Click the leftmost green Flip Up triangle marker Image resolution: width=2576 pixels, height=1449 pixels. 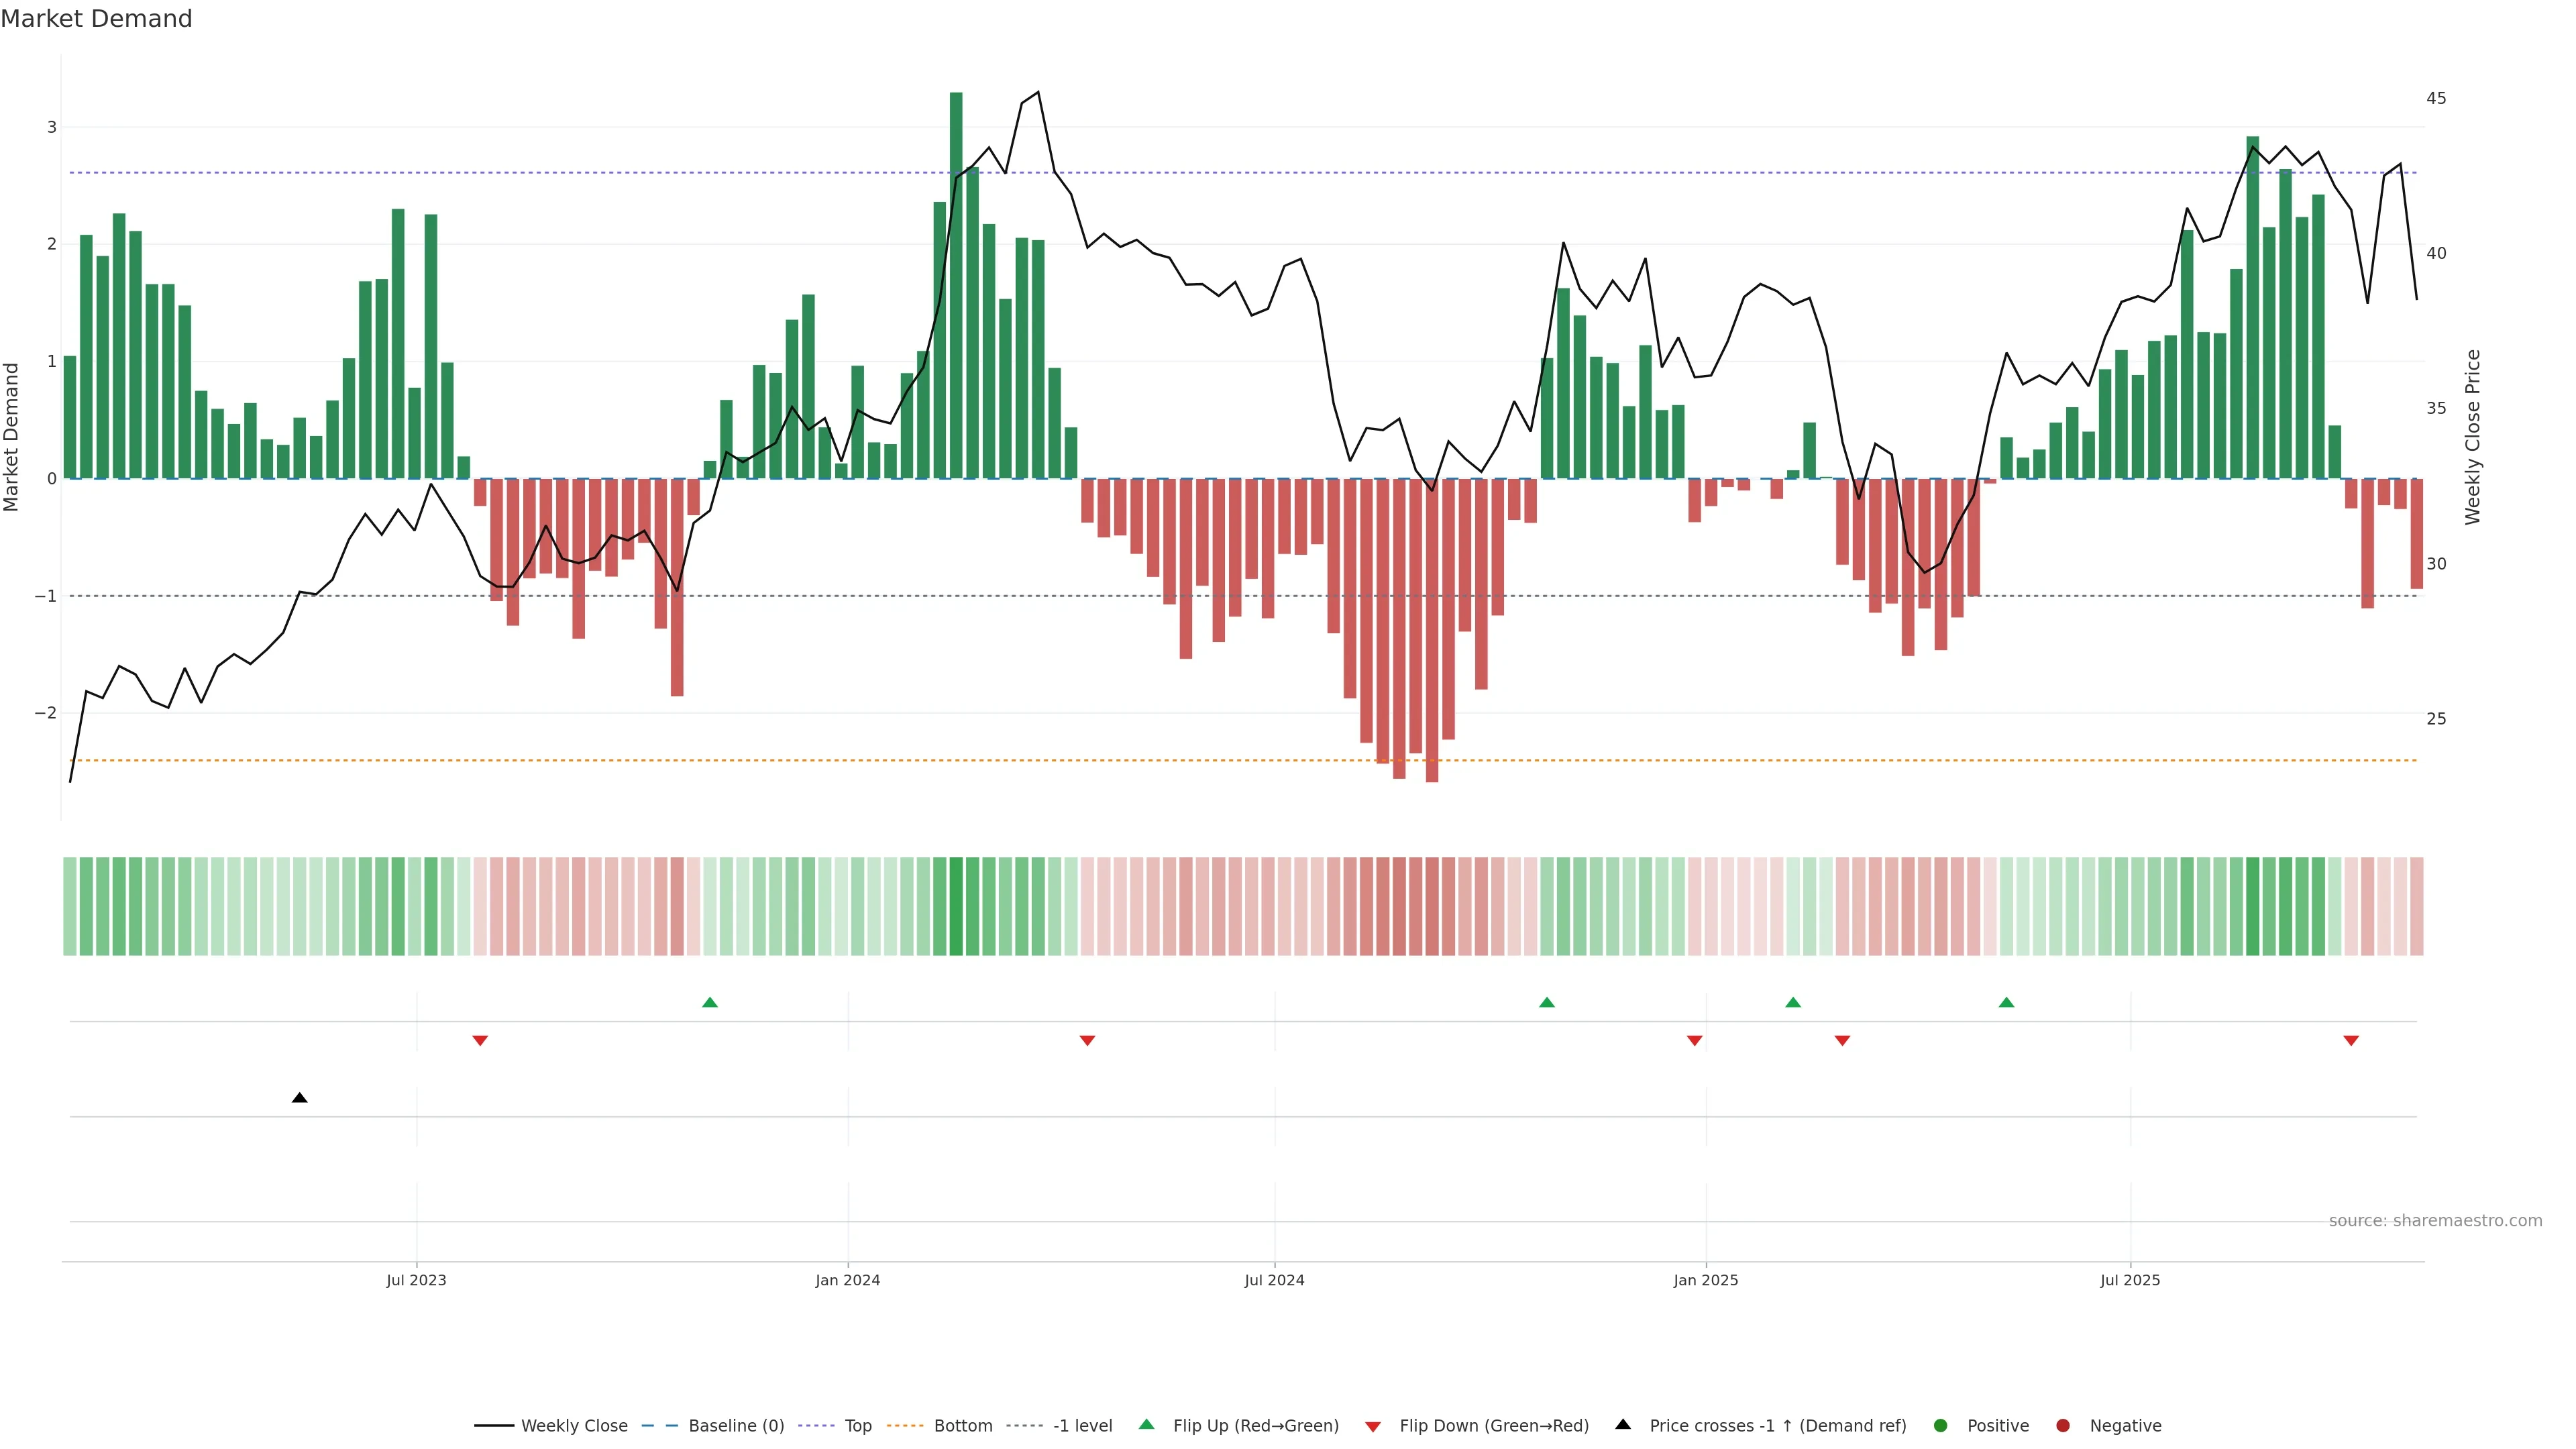coord(710,1002)
